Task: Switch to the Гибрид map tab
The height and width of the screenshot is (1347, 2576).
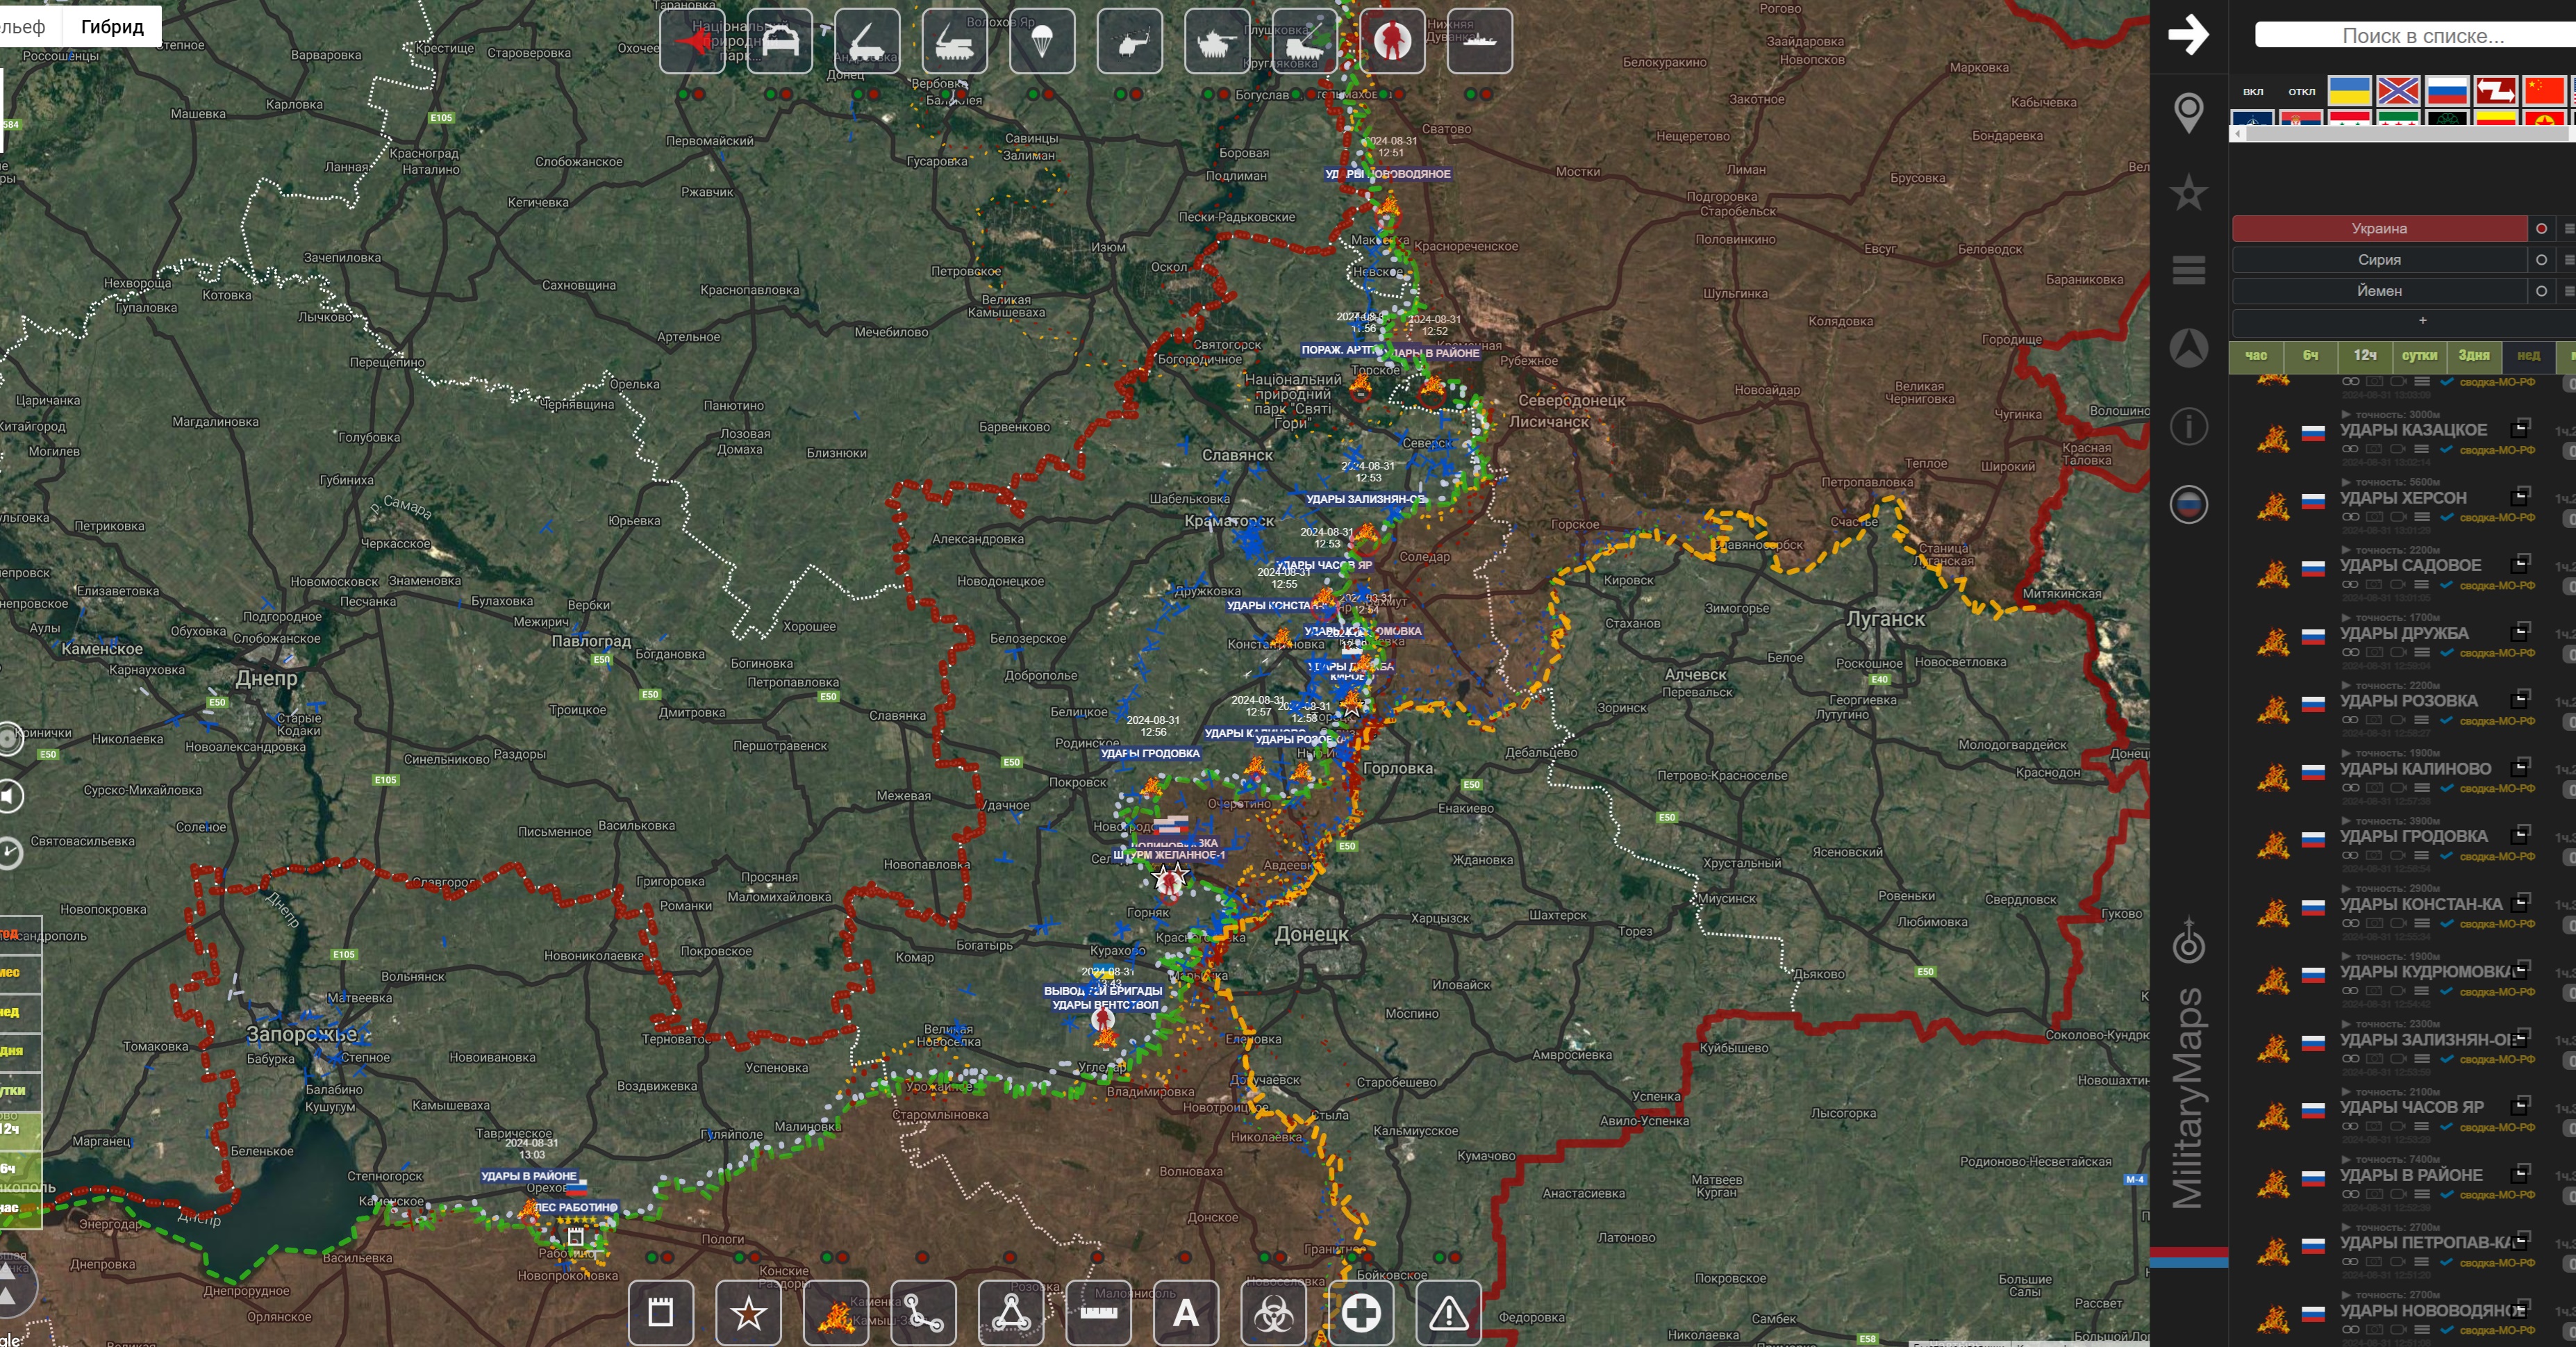Action: click(112, 26)
